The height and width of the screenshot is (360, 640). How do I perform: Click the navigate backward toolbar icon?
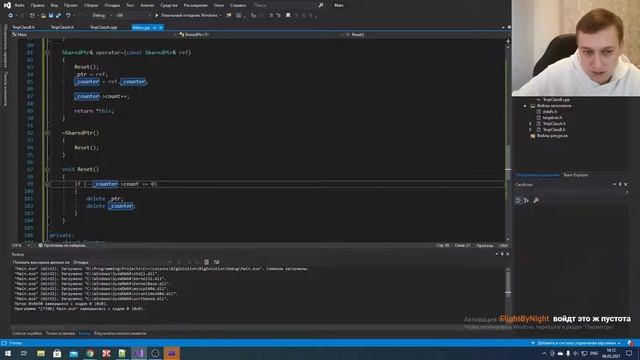tap(11, 16)
